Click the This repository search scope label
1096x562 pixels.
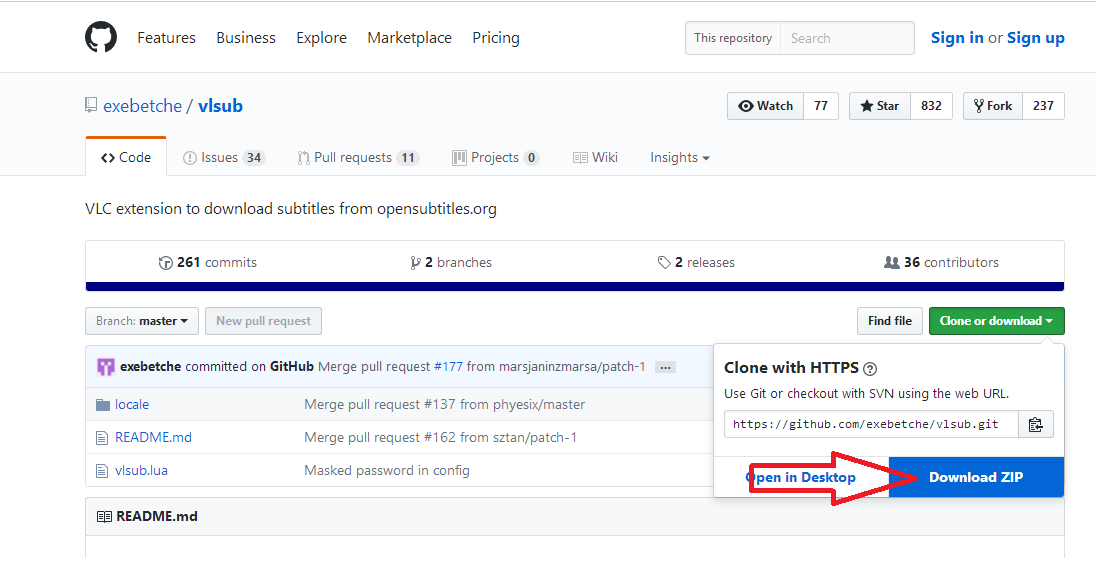[x=733, y=38]
